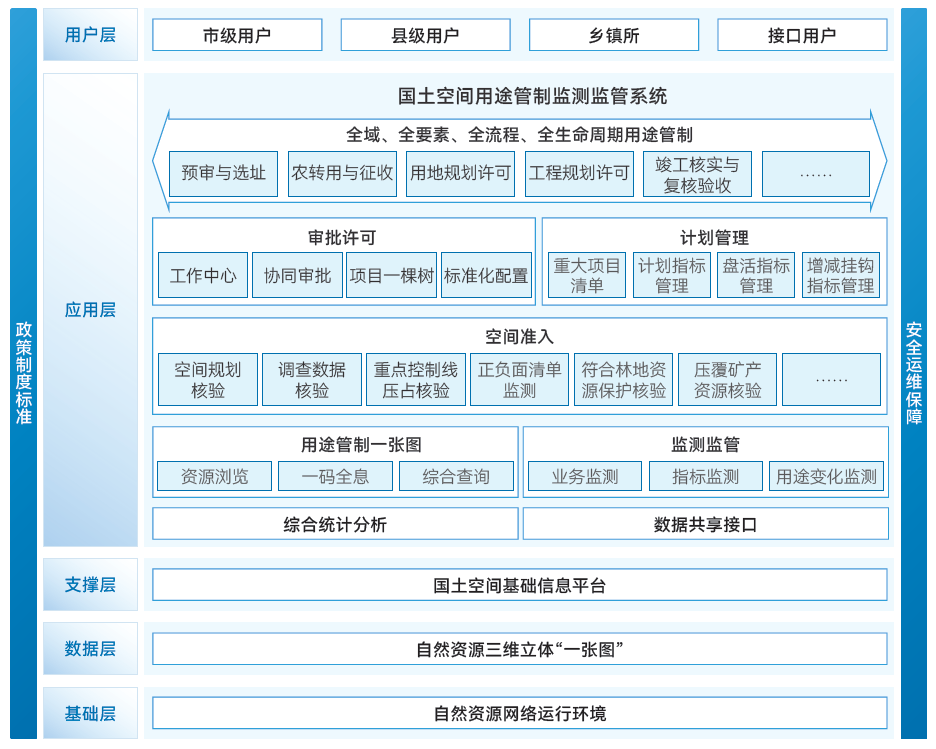Open the 预审与选址 module
936x749 pixels.
click(x=223, y=174)
